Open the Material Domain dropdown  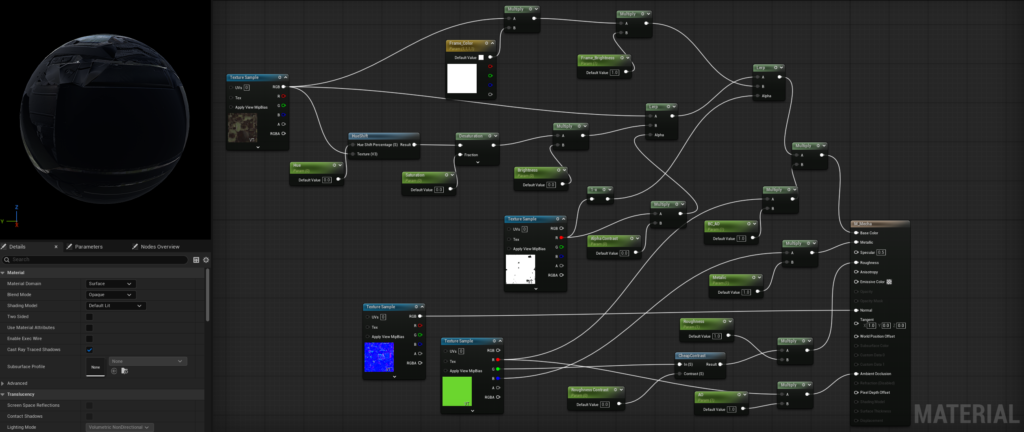[111, 284]
